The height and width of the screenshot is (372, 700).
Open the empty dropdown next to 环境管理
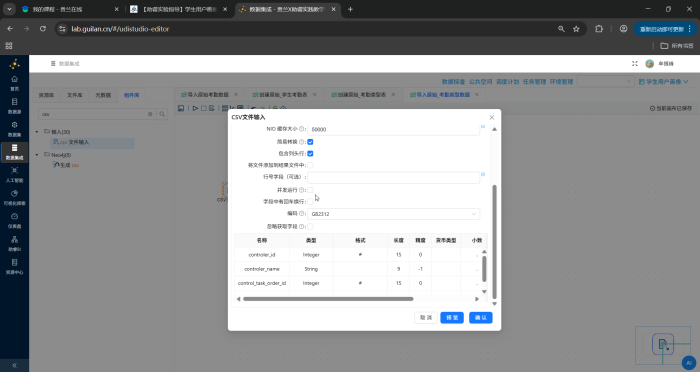coord(605,82)
